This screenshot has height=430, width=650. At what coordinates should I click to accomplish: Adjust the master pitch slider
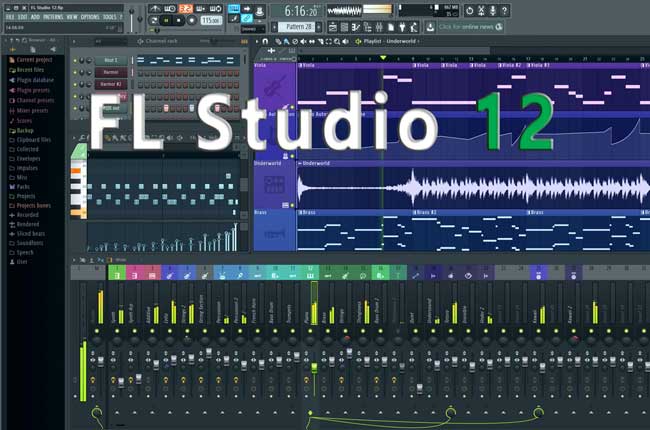[140, 19]
